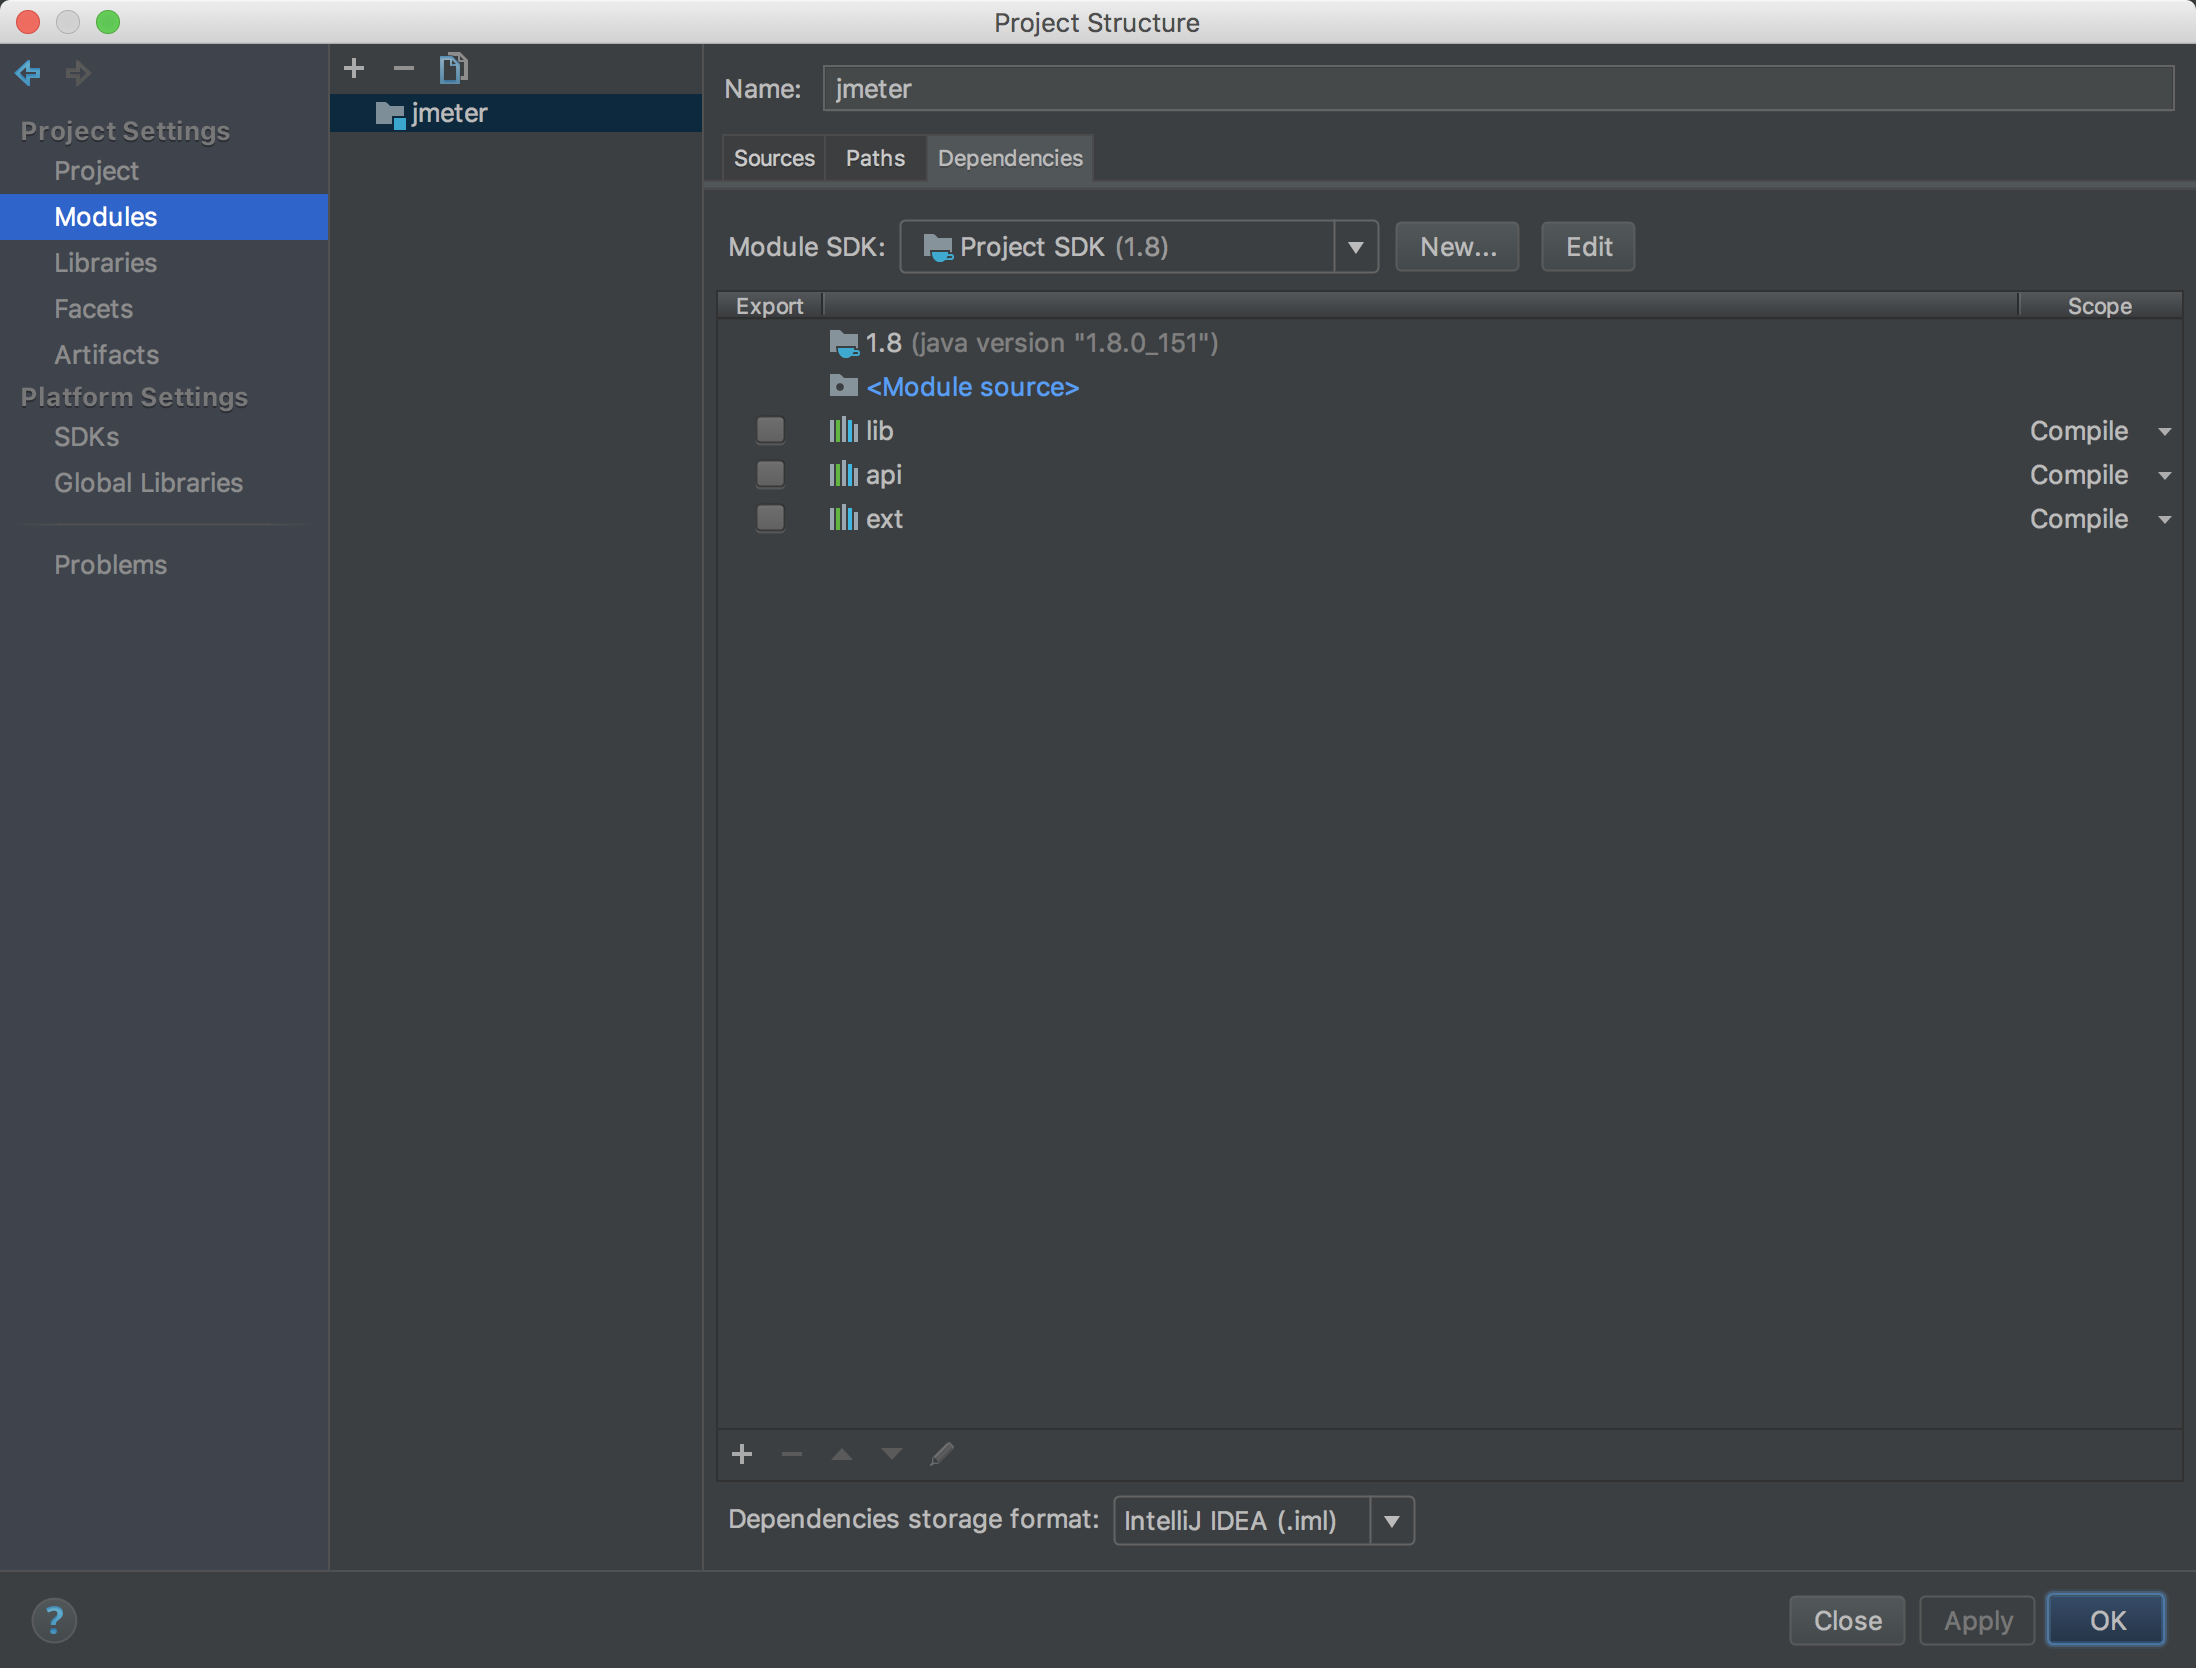2196x1668 pixels.
Task: Click the Close button
Action: point(1847,1620)
